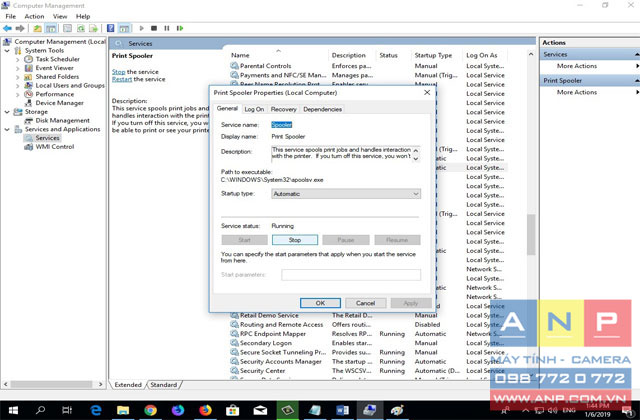Viewport: 640px width, 420px height.
Task: Expand Shared Folders tree node
Action: point(17,77)
